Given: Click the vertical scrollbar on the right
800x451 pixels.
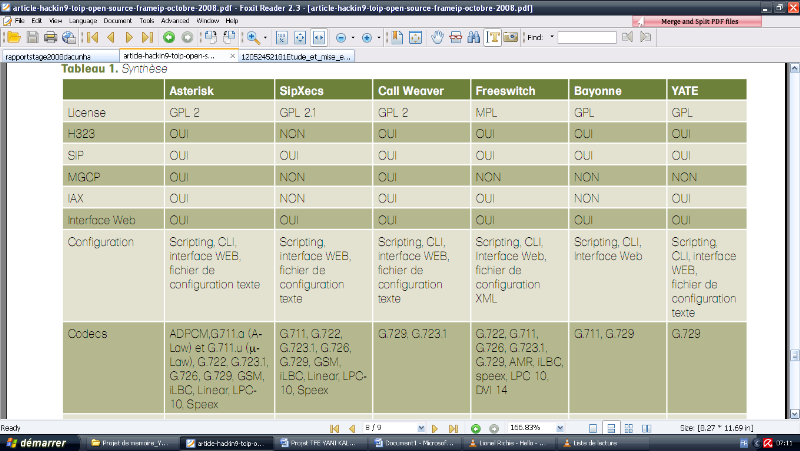Looking at the screenshot, I should pyautogui.click(x=793, y=240).
